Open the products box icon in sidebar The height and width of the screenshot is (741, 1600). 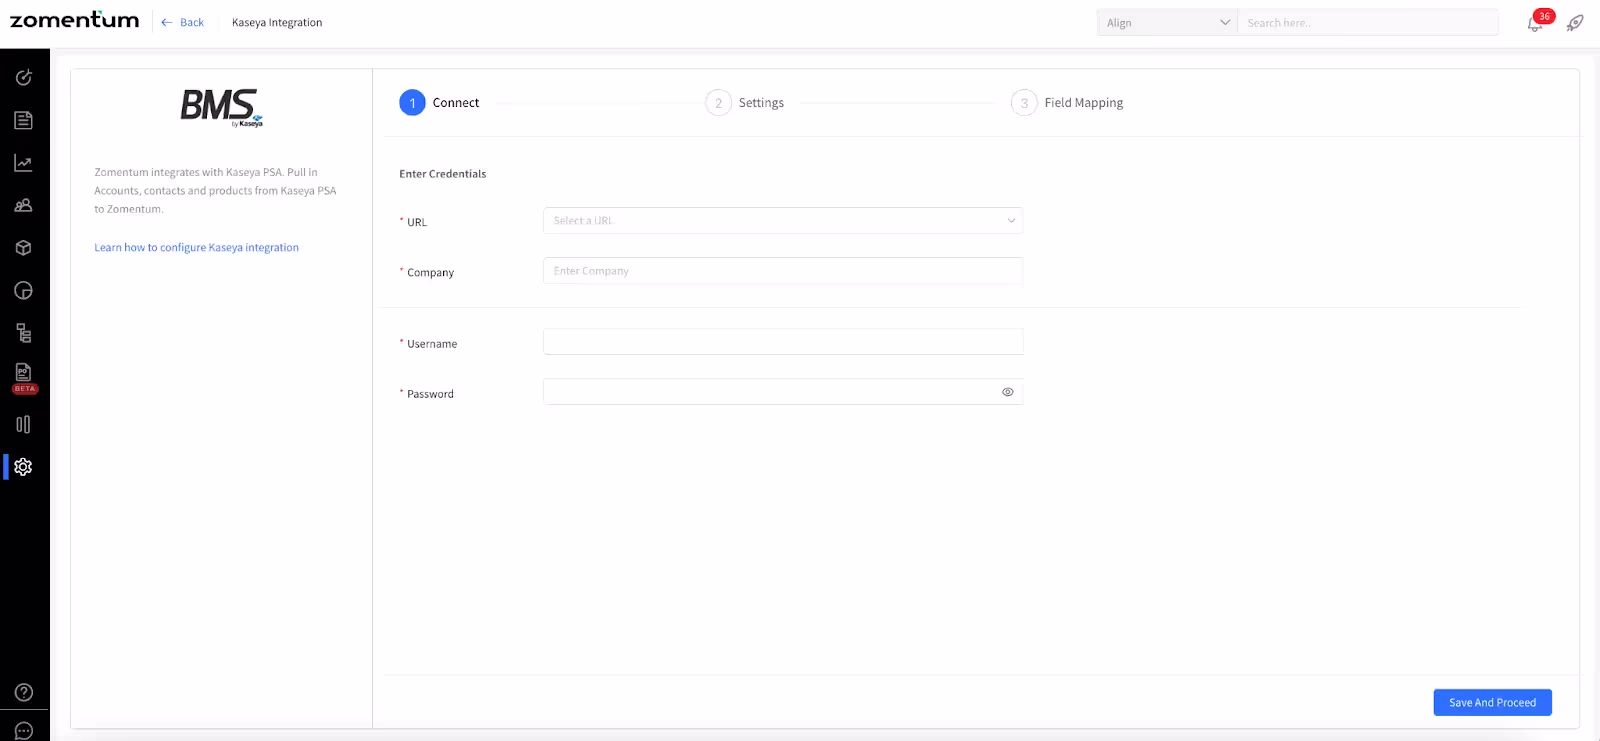(24, 248)
